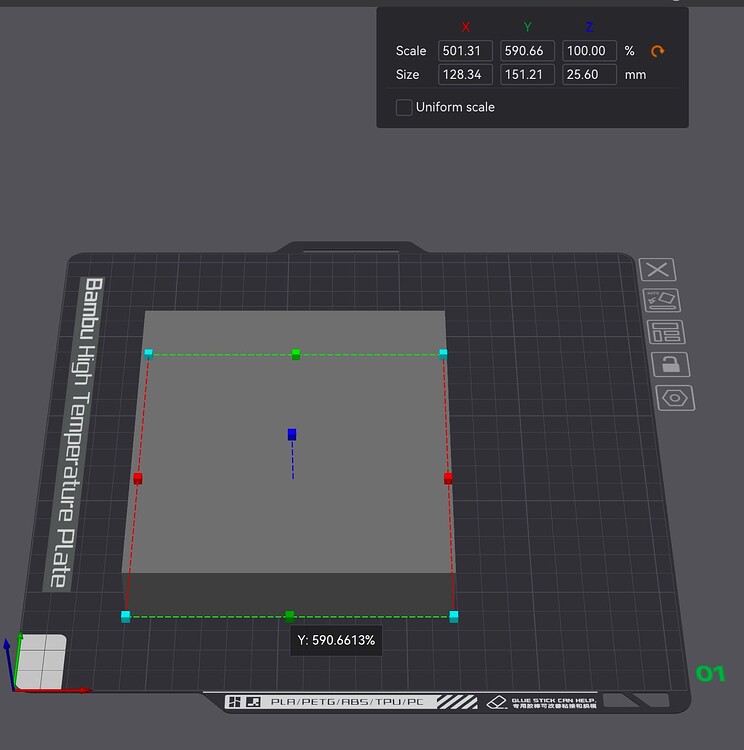Enable the Uniform scale checkbox
The height and width of the screenshot is (750, 744).
[404, 107]
